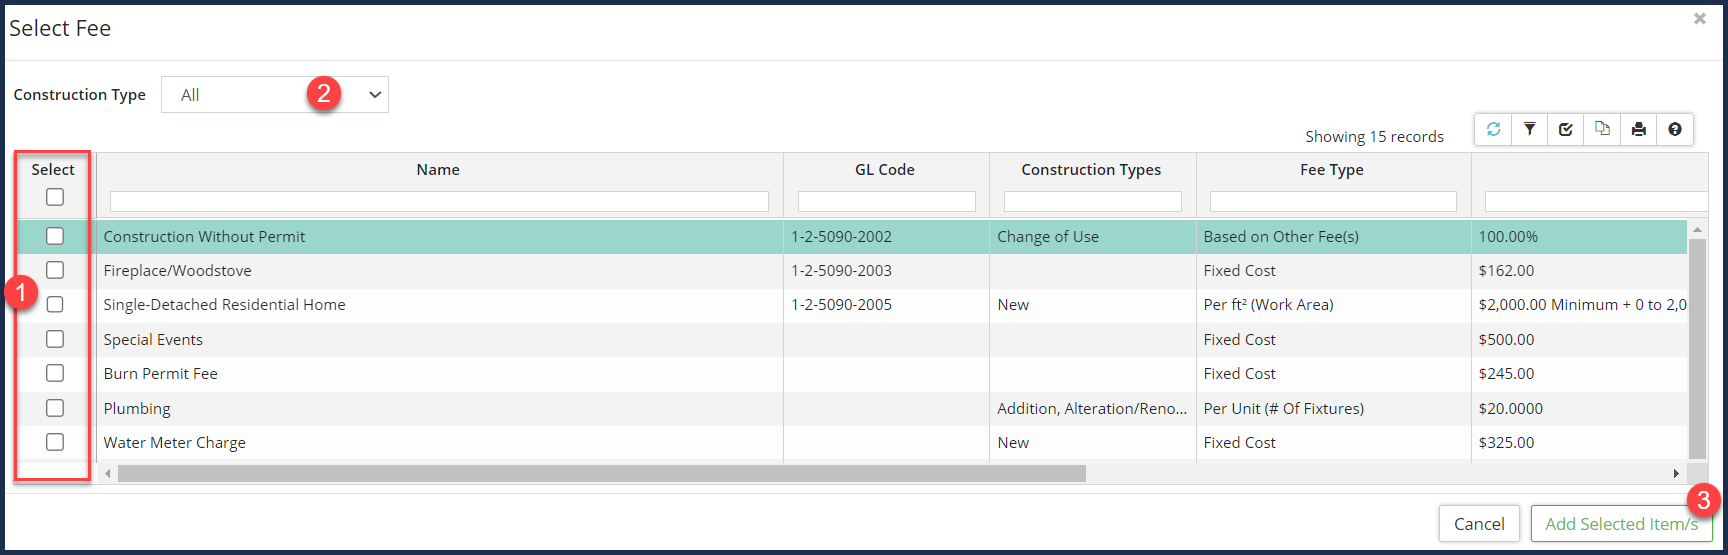Toggle the select-all header checkbox

[x=55, y=197]
